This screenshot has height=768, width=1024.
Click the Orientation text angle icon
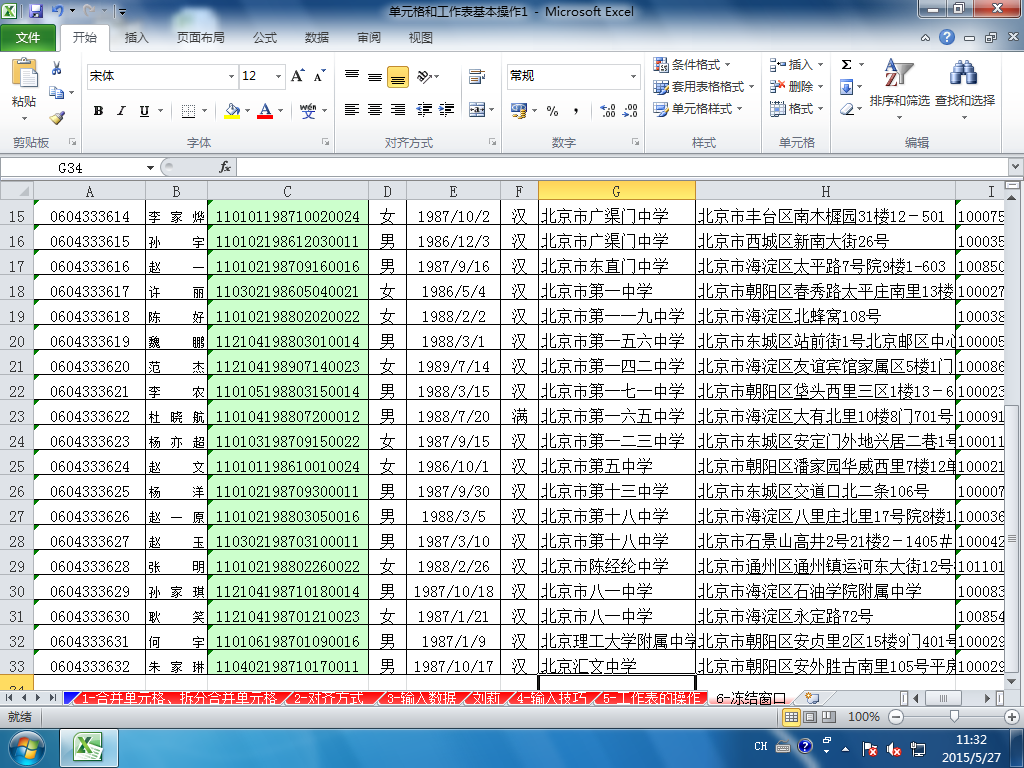coord(424,76)
